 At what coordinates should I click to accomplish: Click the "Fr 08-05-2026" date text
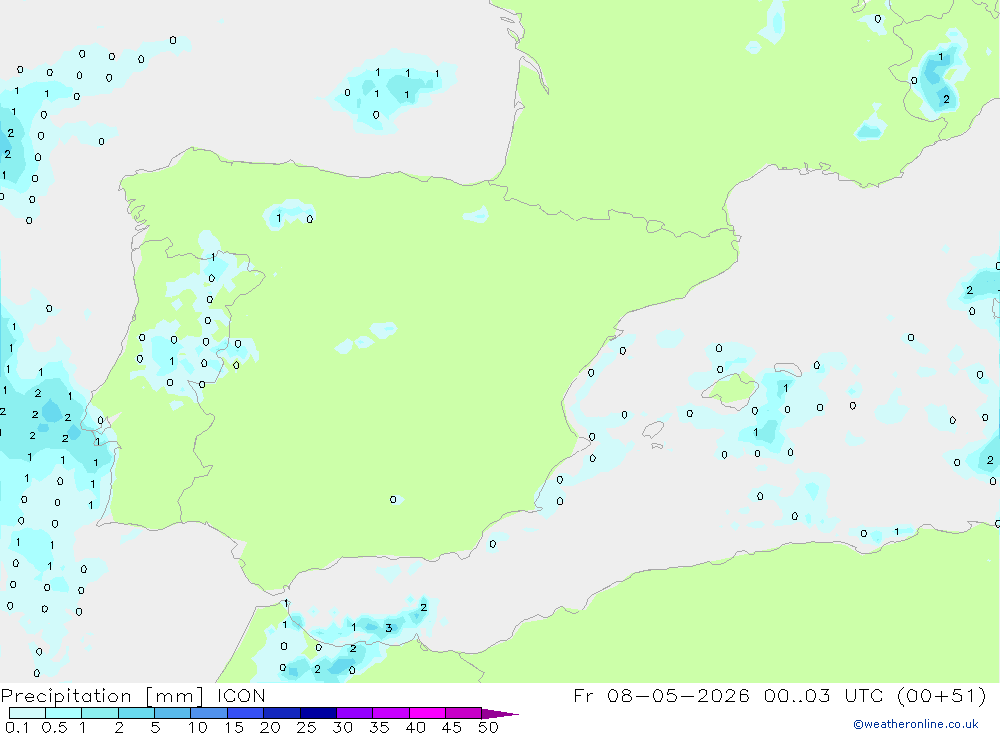(x=661, y=695)
